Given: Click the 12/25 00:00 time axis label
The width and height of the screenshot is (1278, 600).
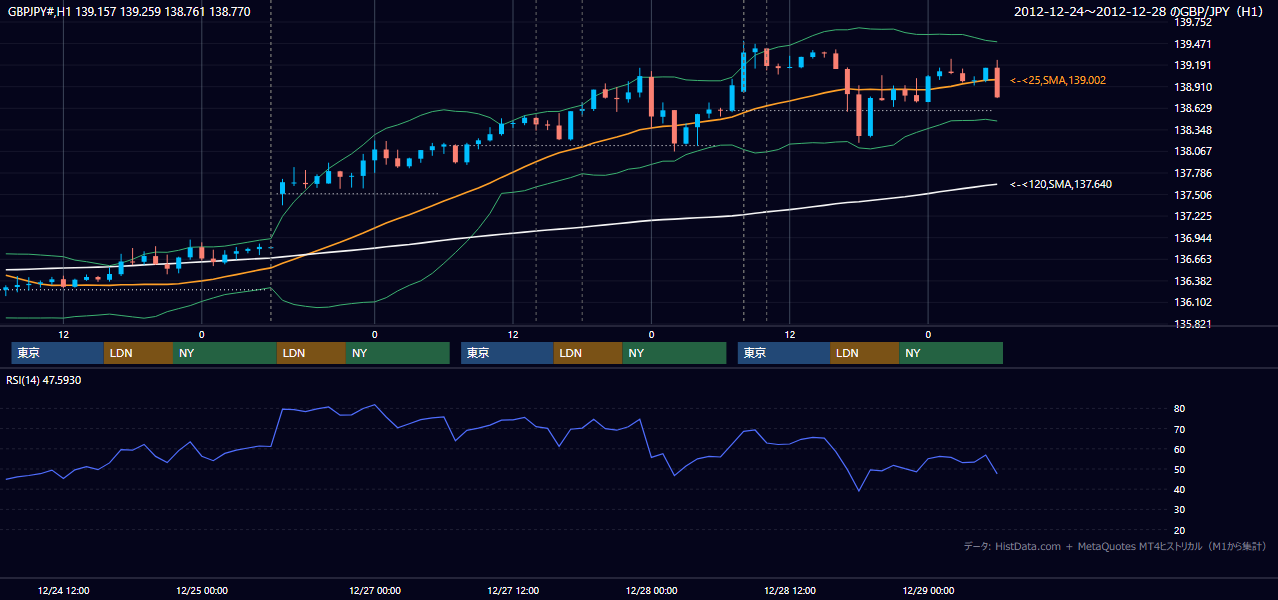Looking at the screenshot, I should (202, 590).
